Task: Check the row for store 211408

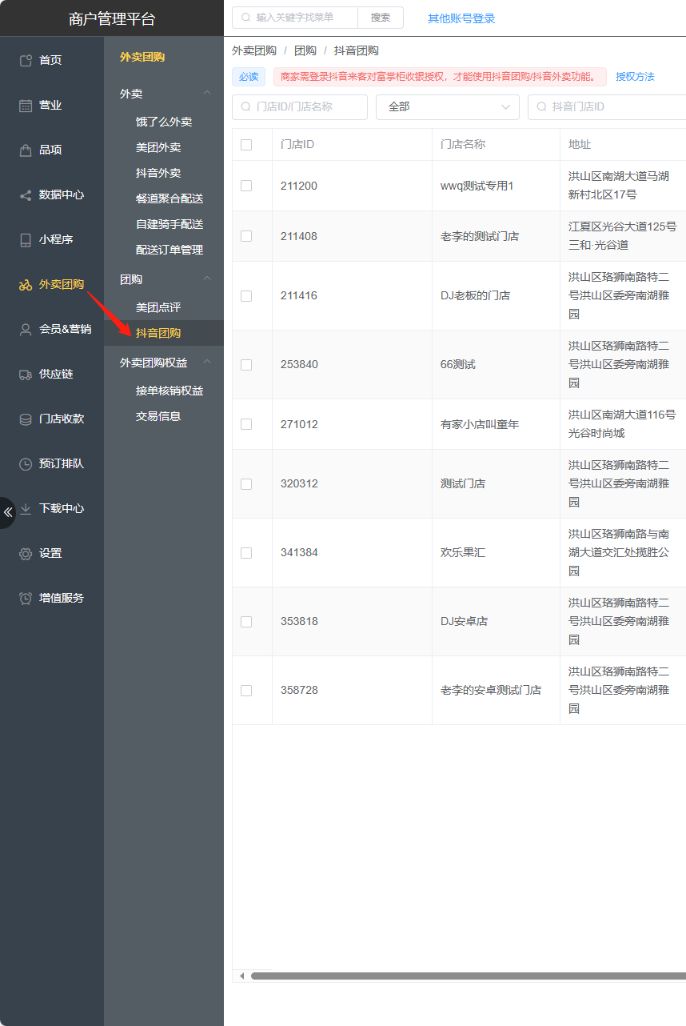Action: pos(246,236)
